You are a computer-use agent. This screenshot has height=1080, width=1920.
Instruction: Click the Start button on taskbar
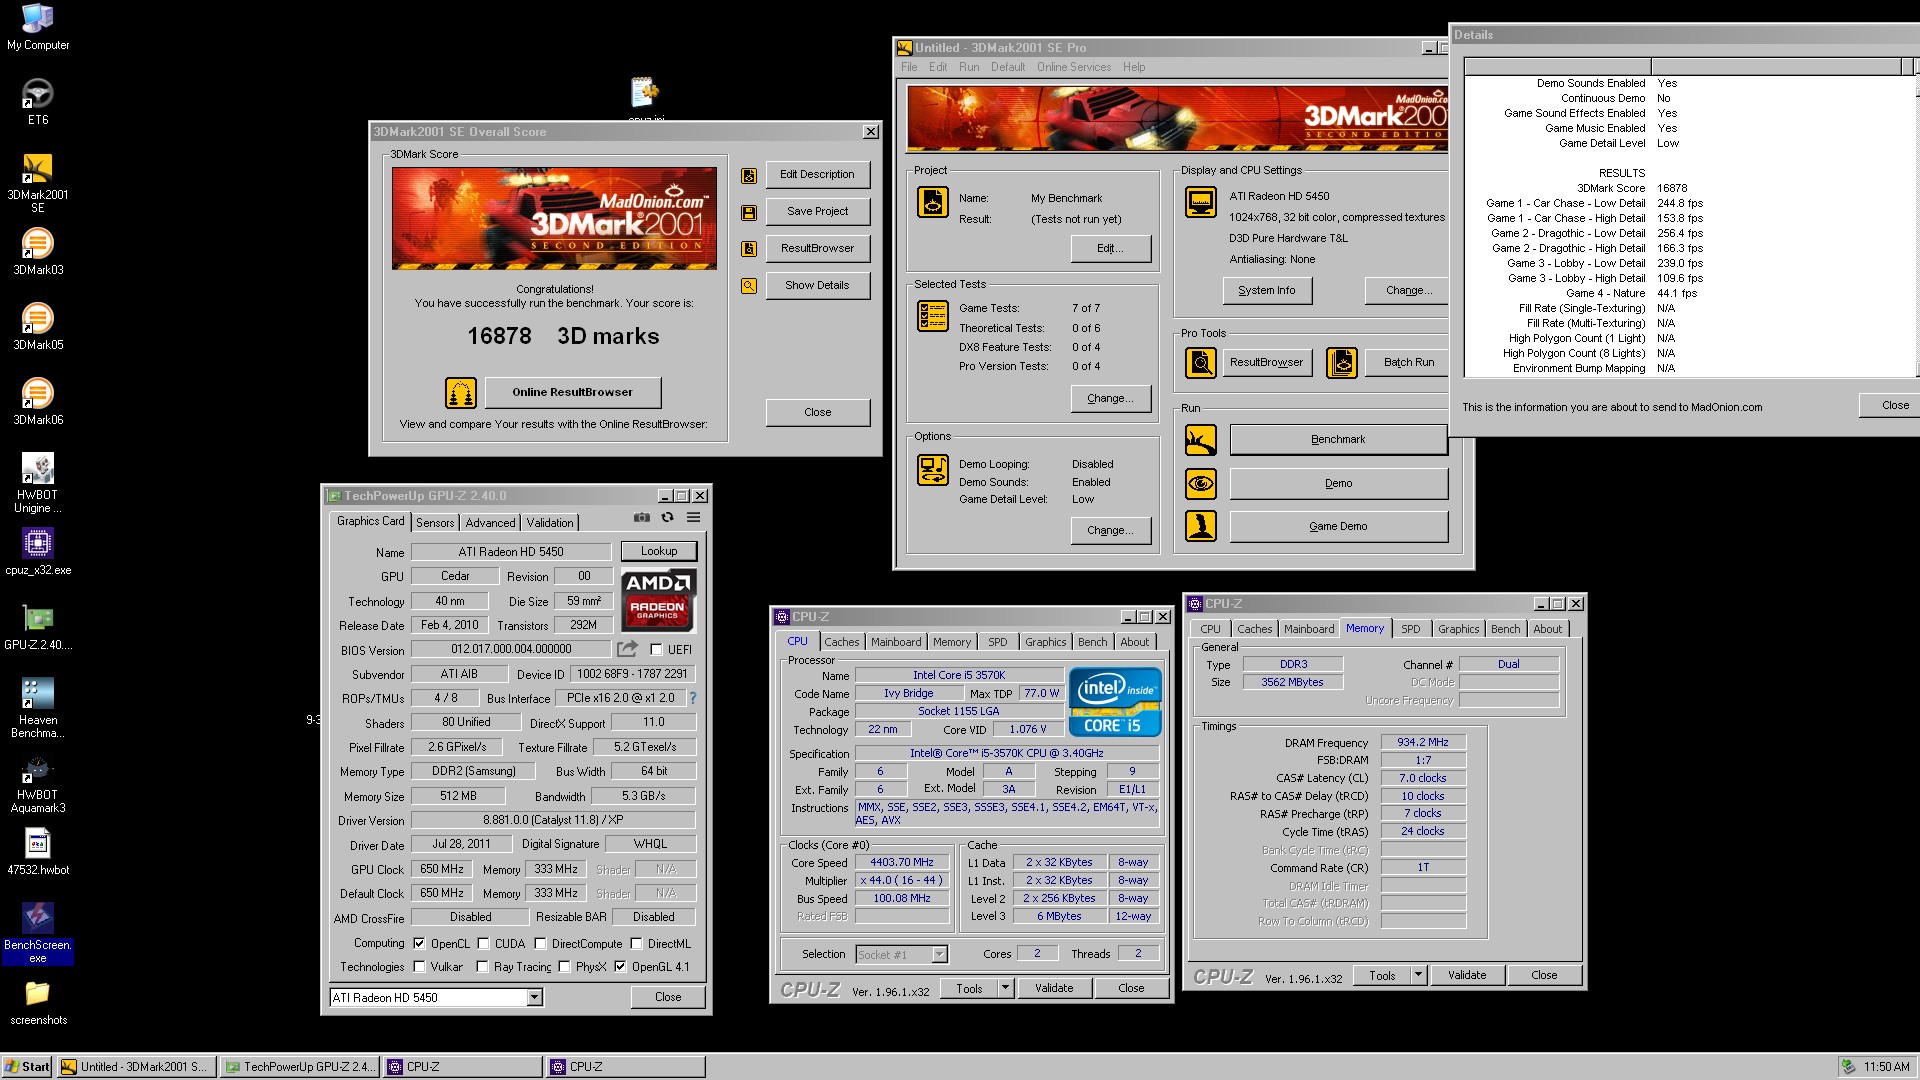point(27,1067)
